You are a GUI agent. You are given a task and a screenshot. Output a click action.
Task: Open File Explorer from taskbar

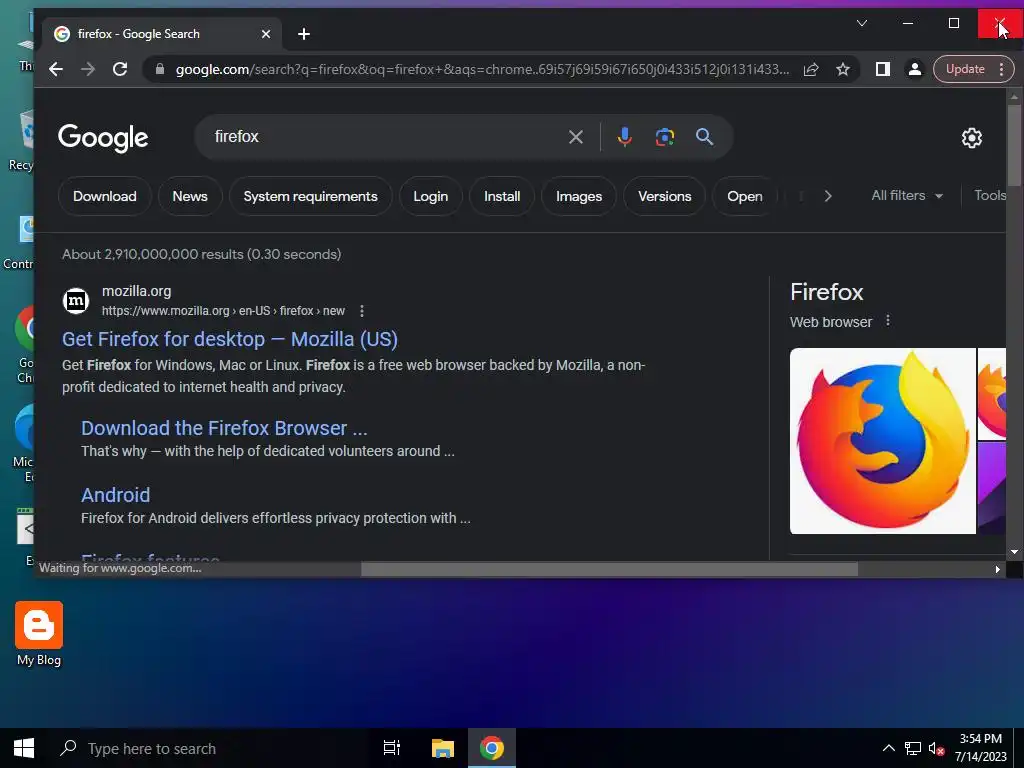(443, 748)
